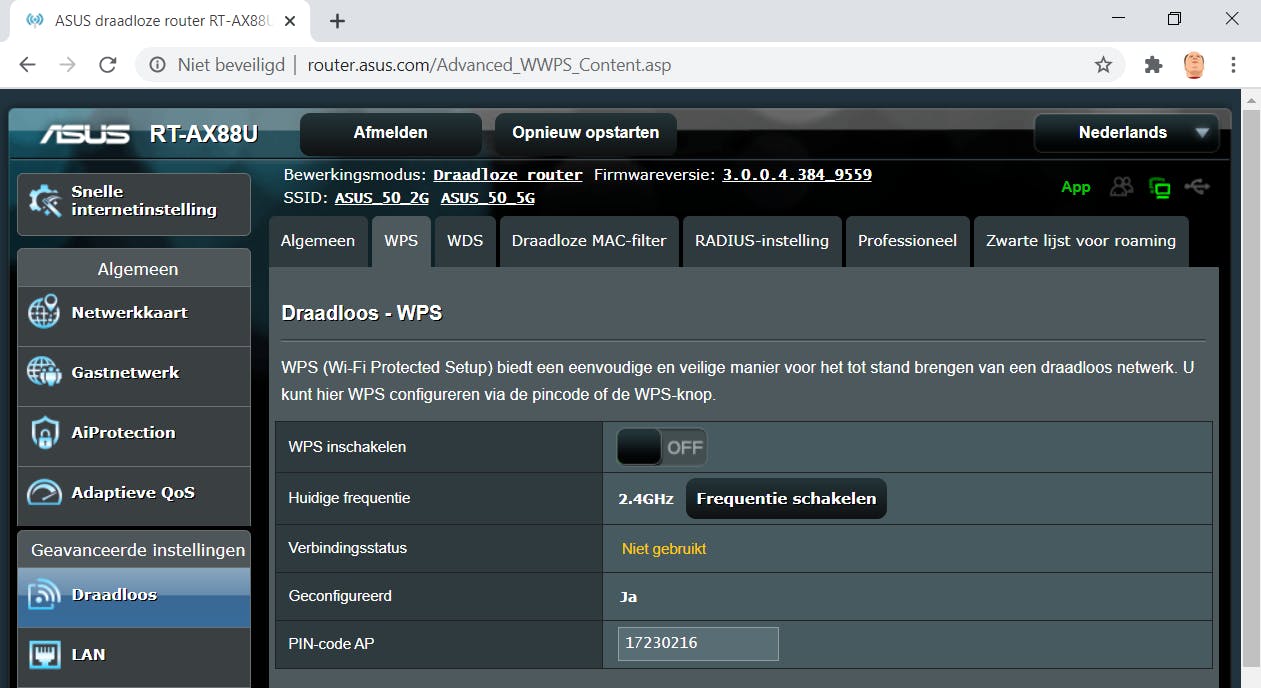Click the Gastnetwerk globe icon
The image size is (1261, 688).
(x=44, y=373)
